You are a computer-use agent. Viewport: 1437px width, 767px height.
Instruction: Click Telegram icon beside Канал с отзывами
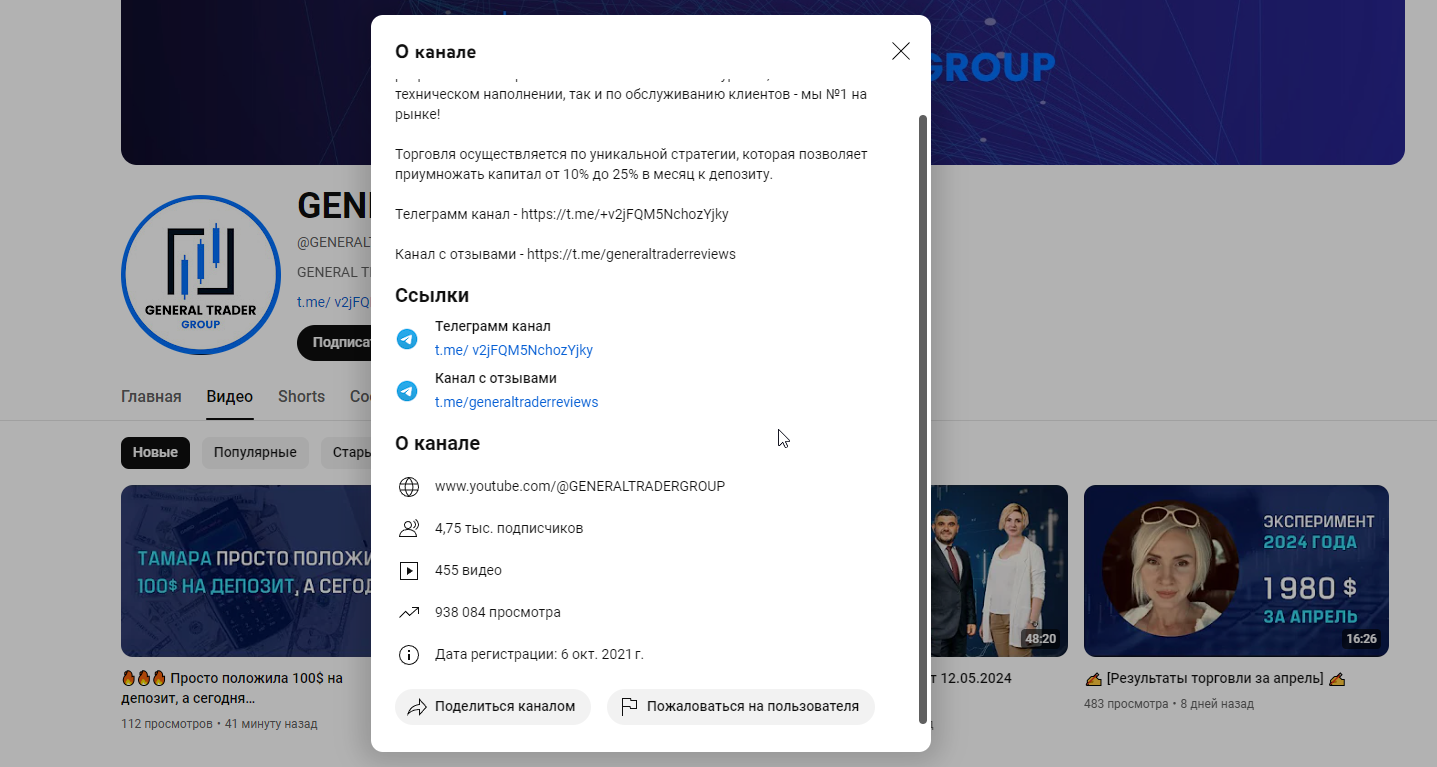click(407, 391)
